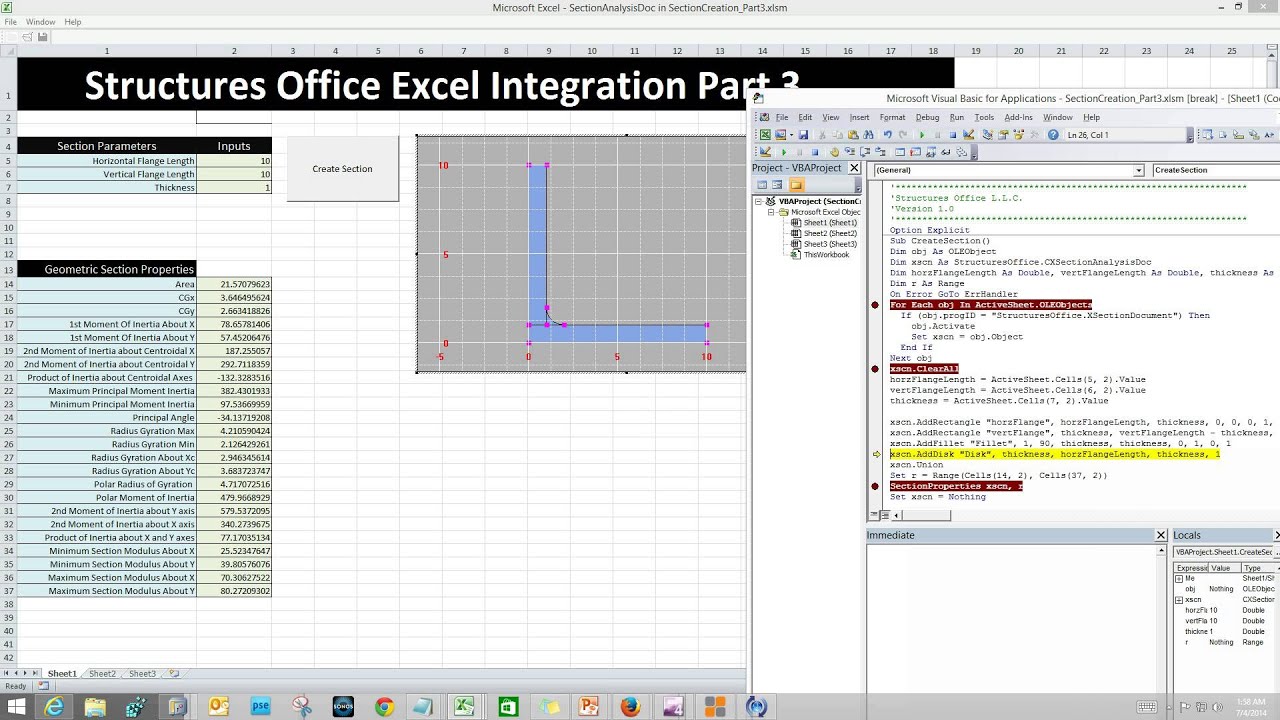Open the VBA Debug menu

(927, 117)
